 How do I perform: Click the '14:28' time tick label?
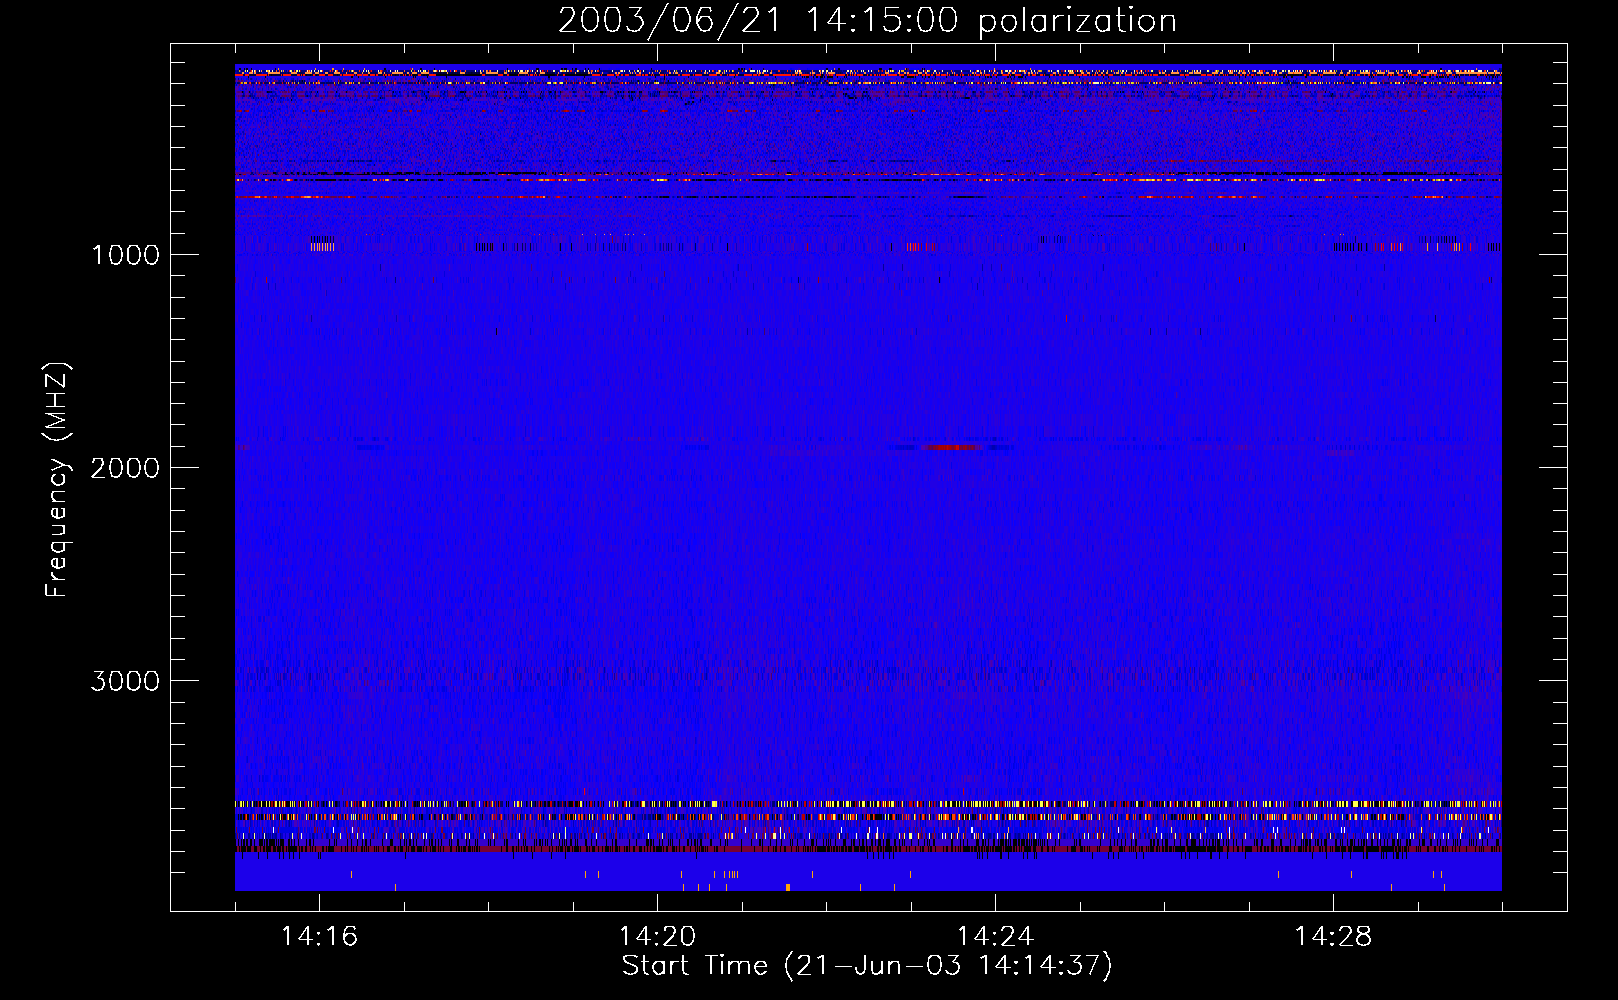1333,937
